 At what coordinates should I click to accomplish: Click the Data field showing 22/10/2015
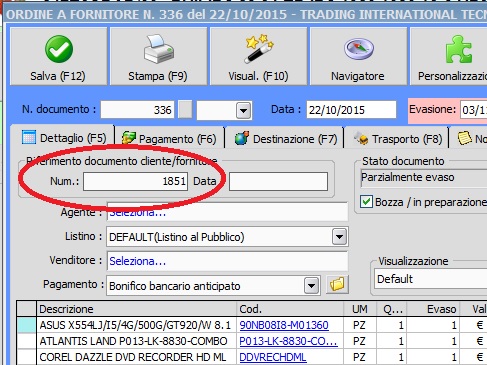coord(351,110)
